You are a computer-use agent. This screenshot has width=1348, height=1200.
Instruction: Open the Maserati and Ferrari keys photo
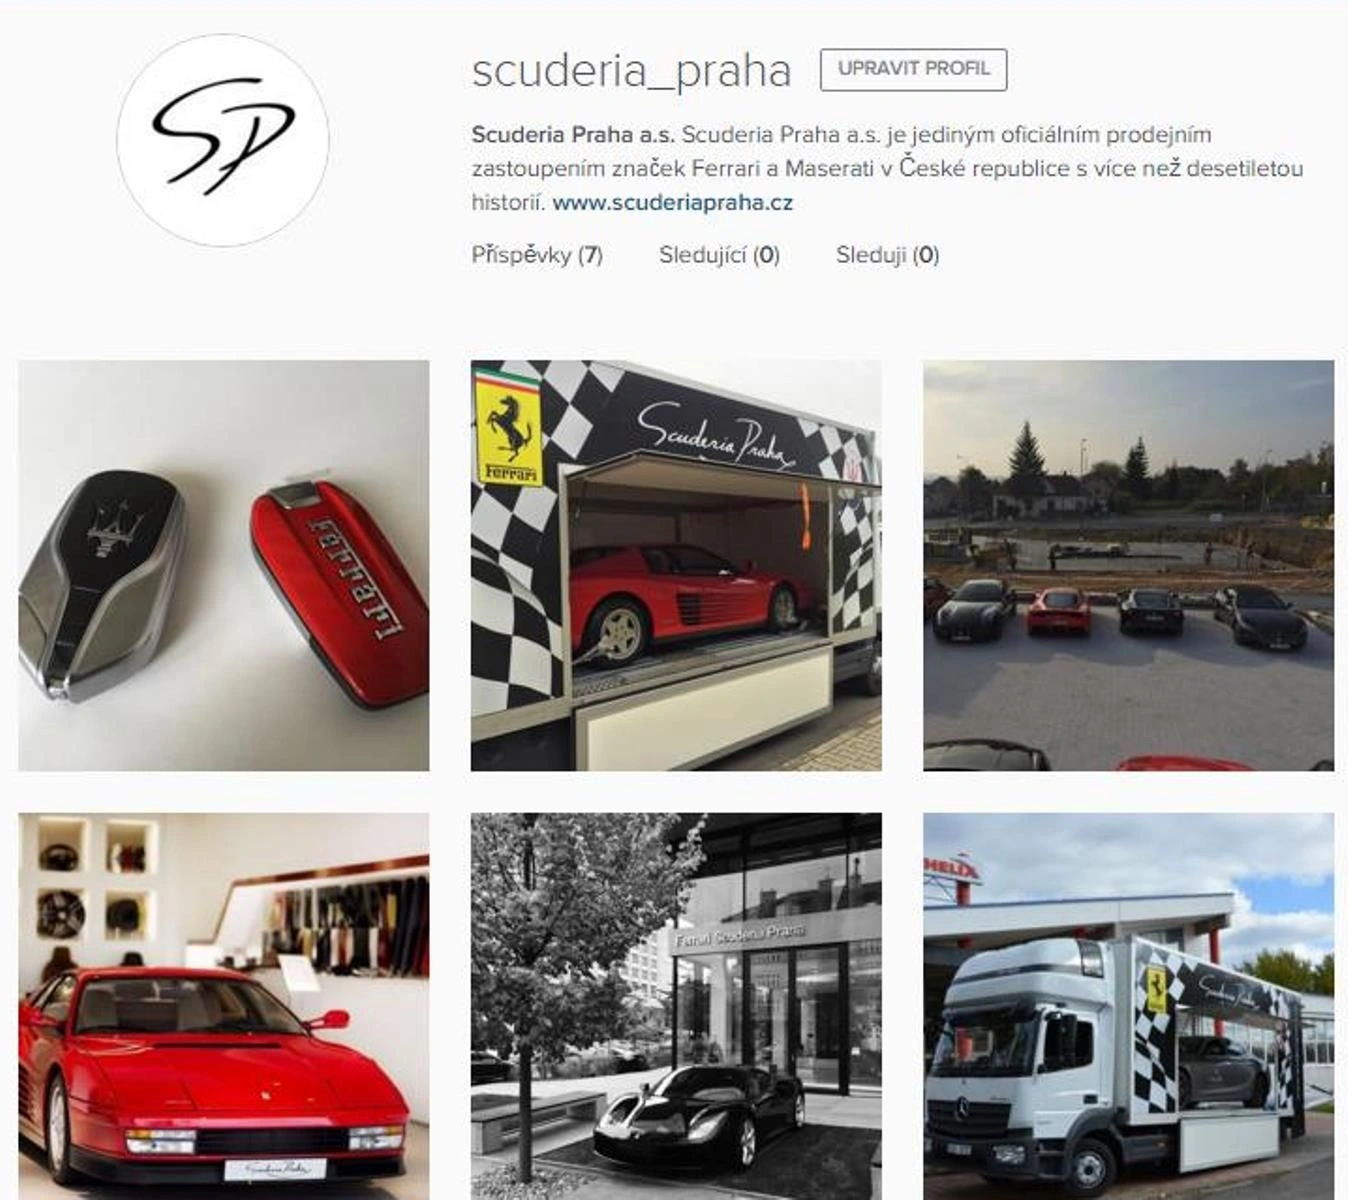pyautogui.click(x=224, y=566)
